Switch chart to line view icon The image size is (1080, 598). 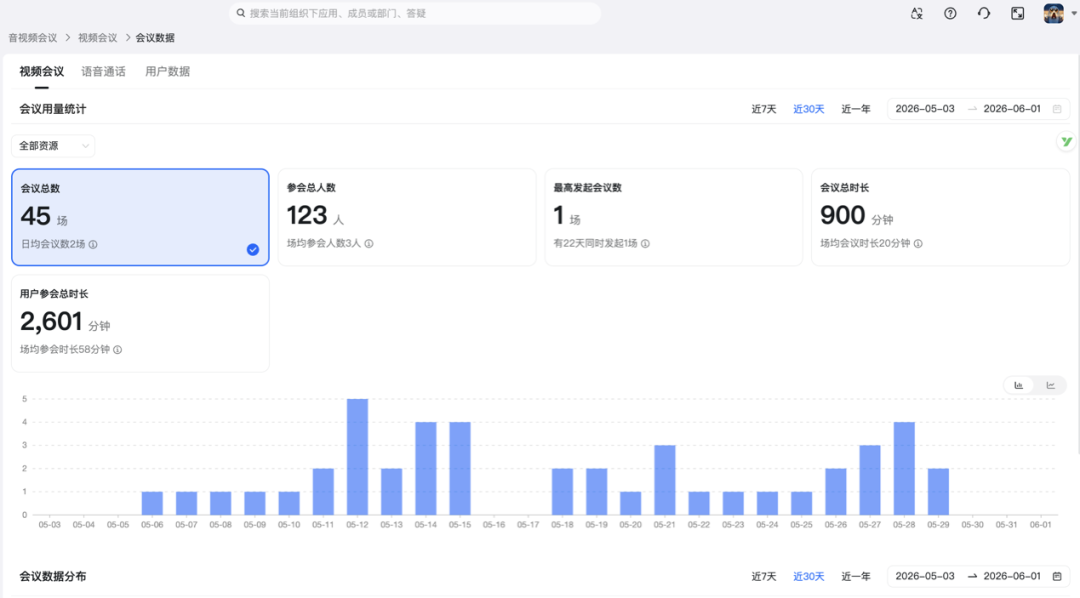click(1050, 385)
